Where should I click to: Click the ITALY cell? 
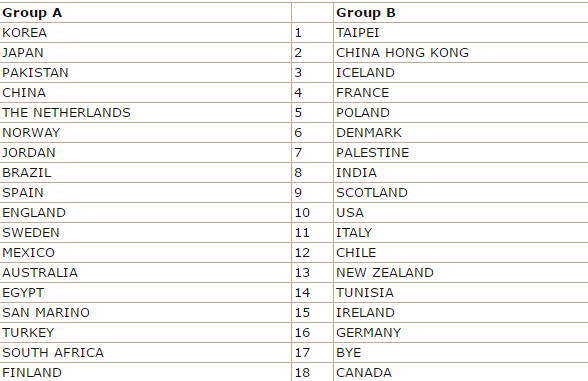[461, 232]
